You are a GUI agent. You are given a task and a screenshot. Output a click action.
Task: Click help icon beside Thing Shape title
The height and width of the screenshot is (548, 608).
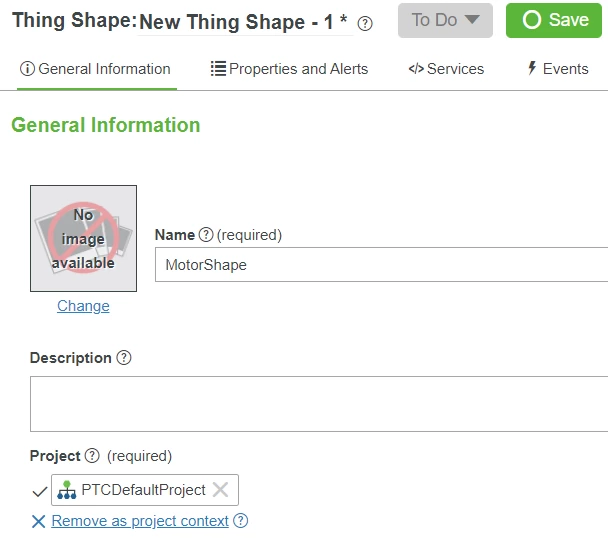pos(365,24)
